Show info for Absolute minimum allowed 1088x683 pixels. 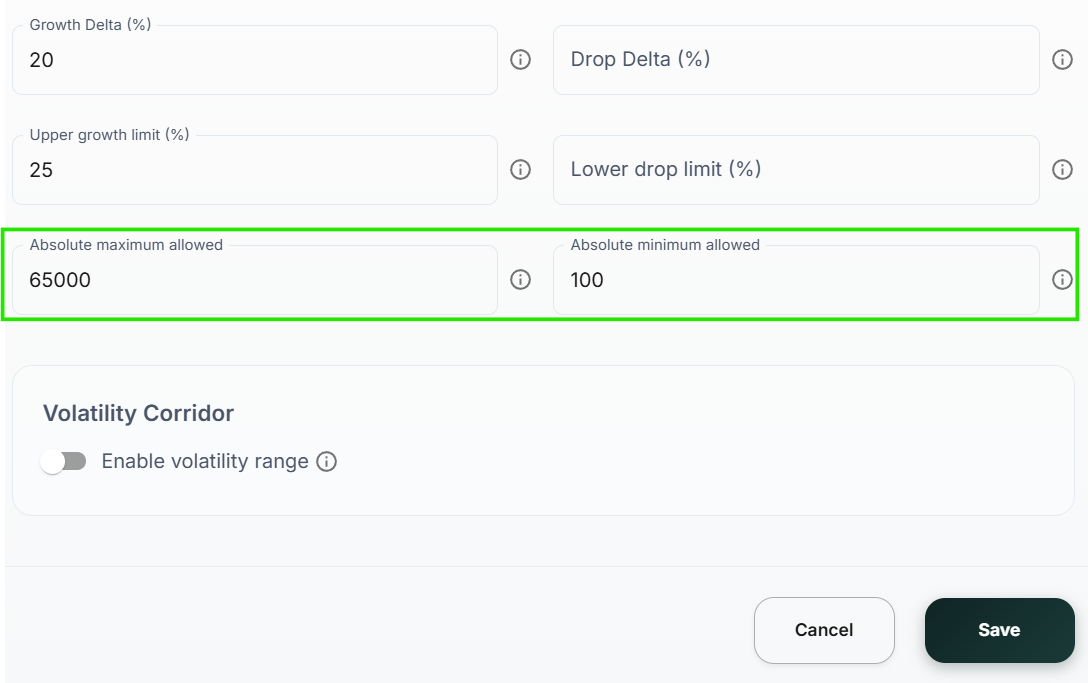pyautogui.click(x=1062, y=280)
